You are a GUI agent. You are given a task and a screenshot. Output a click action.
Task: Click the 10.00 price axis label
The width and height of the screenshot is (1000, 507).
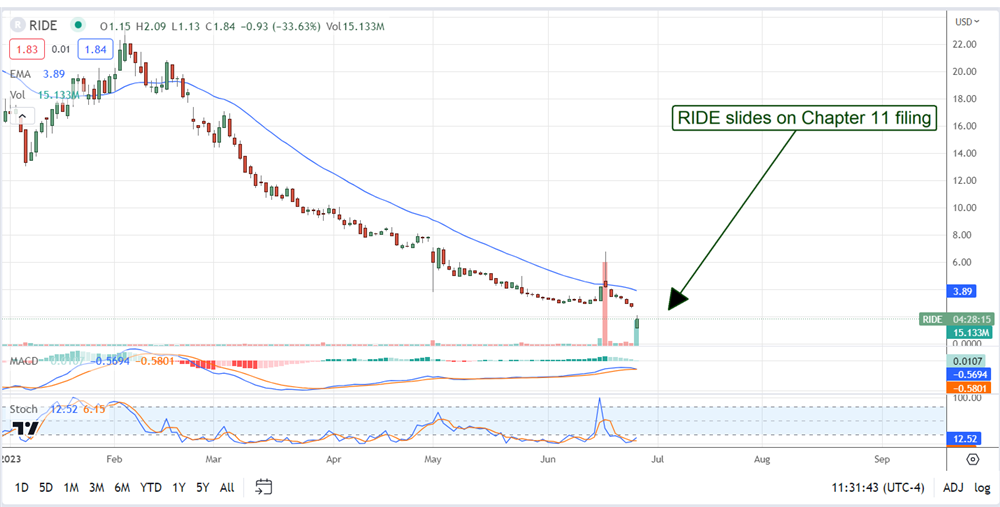(x=965, y=208)
